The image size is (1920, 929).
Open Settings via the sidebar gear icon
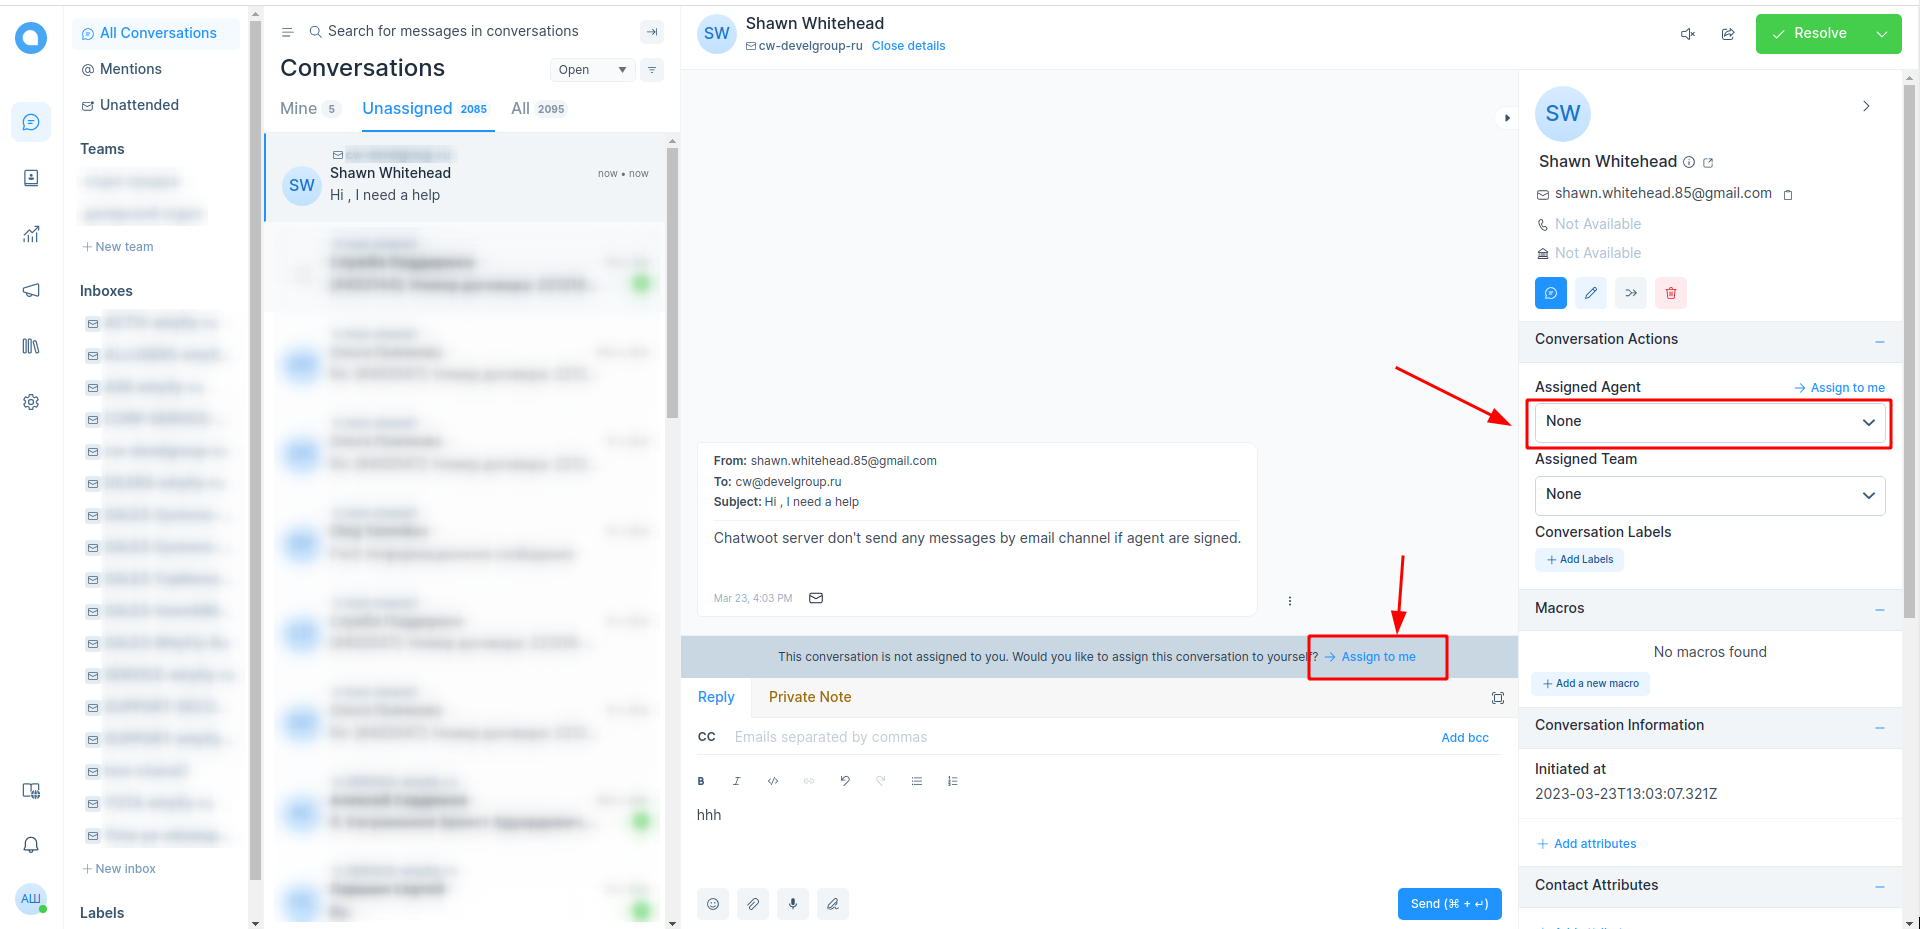[x=31, y=402]
